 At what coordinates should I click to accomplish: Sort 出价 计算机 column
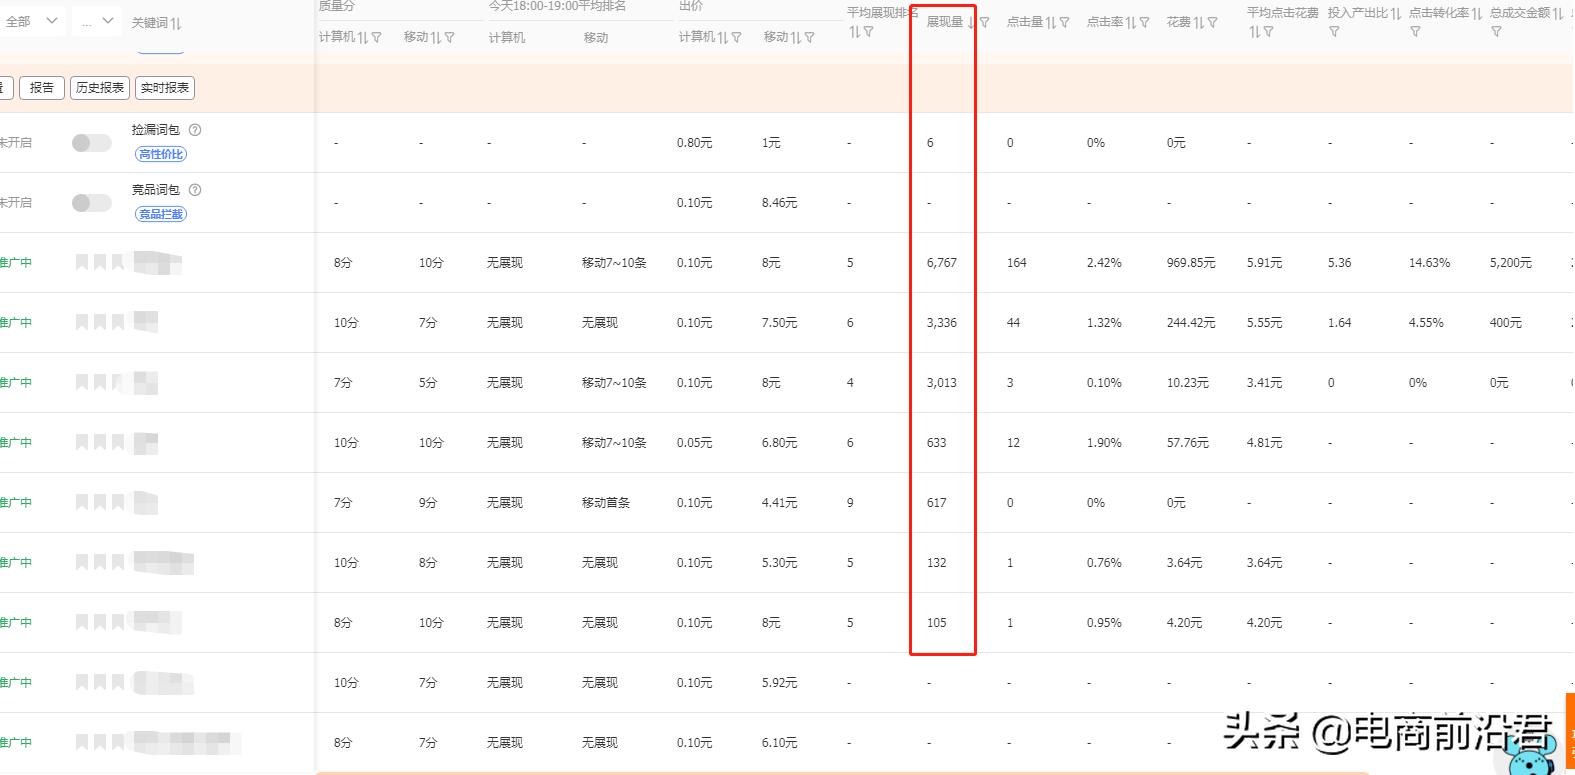(722, 37)
